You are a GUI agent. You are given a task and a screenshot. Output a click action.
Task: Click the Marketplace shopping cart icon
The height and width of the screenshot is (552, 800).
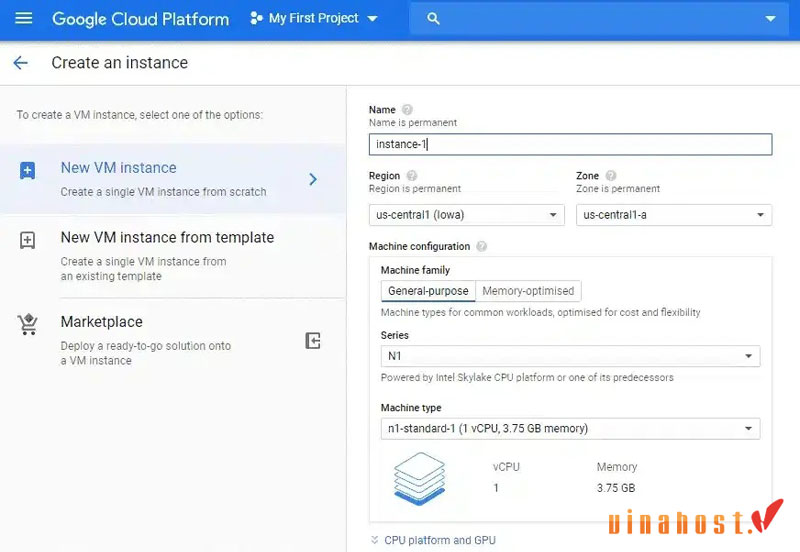point(28,324)
